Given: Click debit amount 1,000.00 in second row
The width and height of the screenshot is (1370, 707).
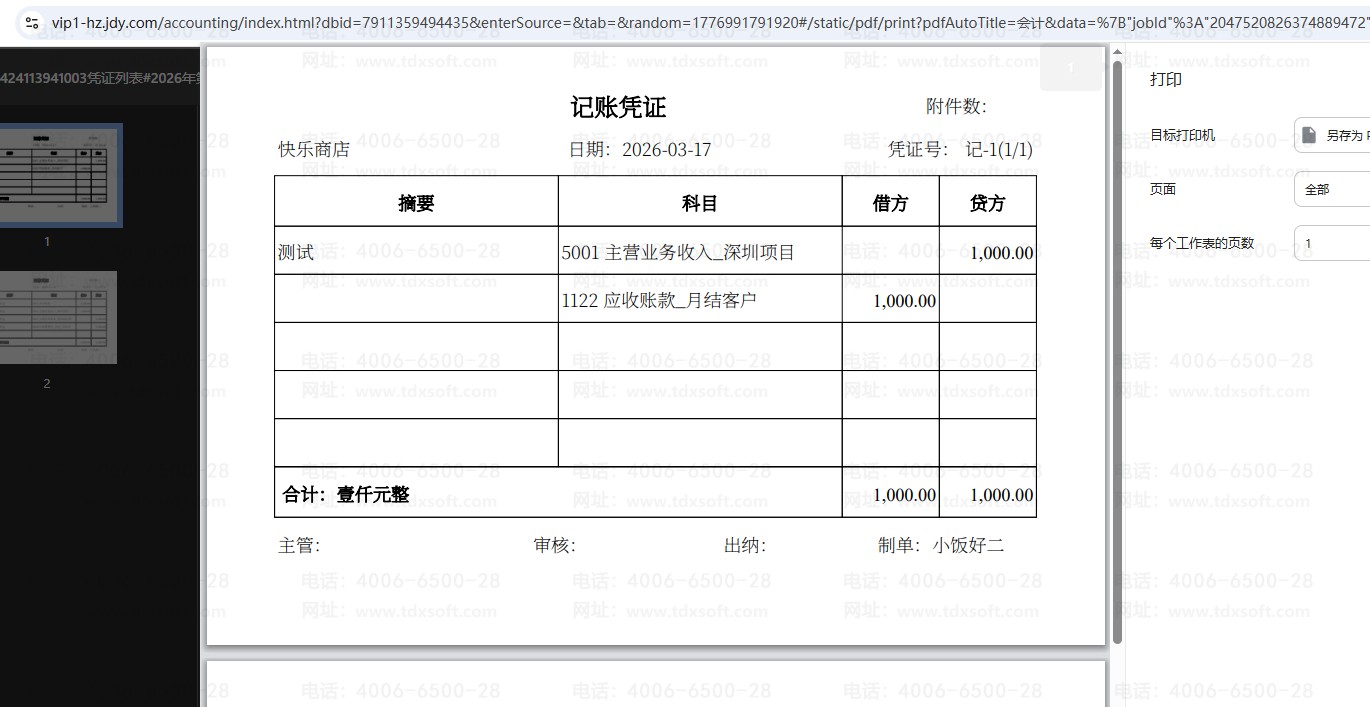Looking at the screenshot, I should pyautogui.click(x=904, y=301).
